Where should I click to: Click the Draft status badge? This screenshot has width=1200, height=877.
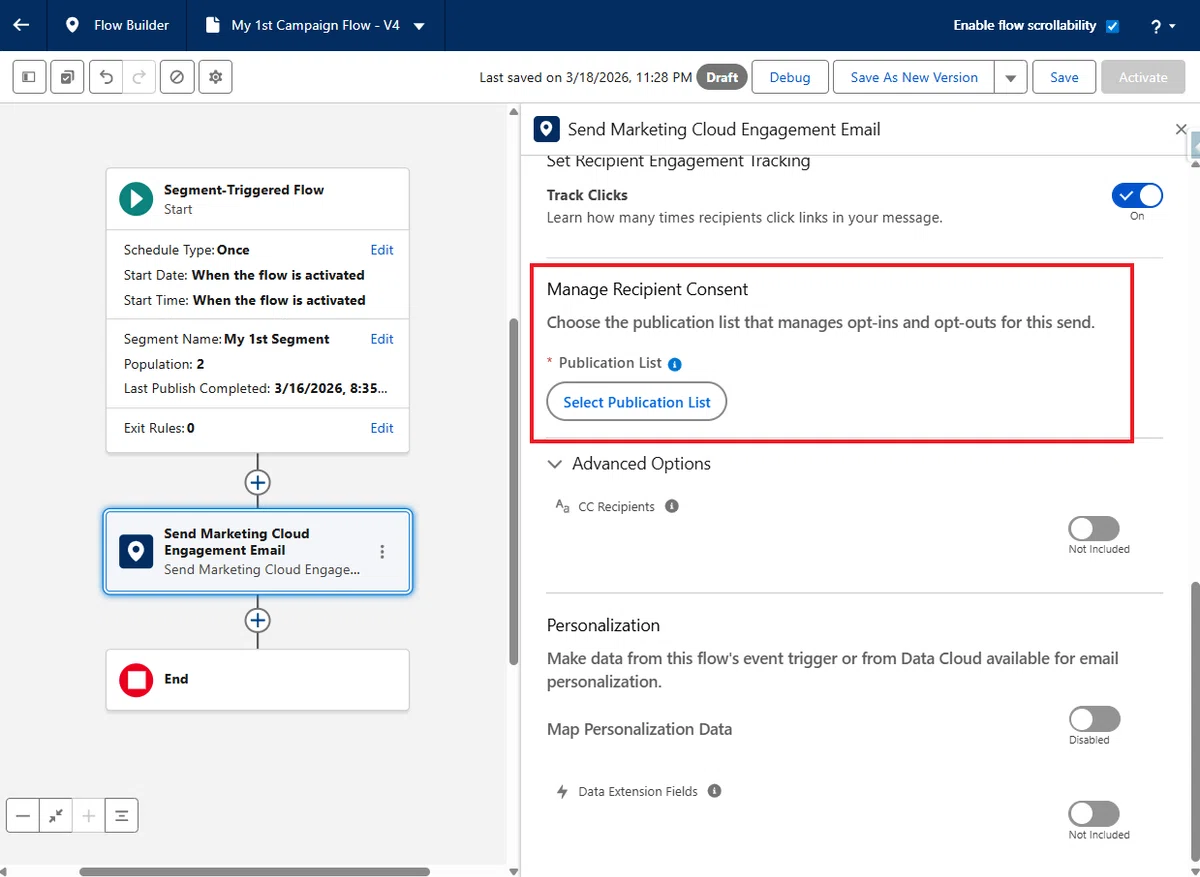point(722,77)
